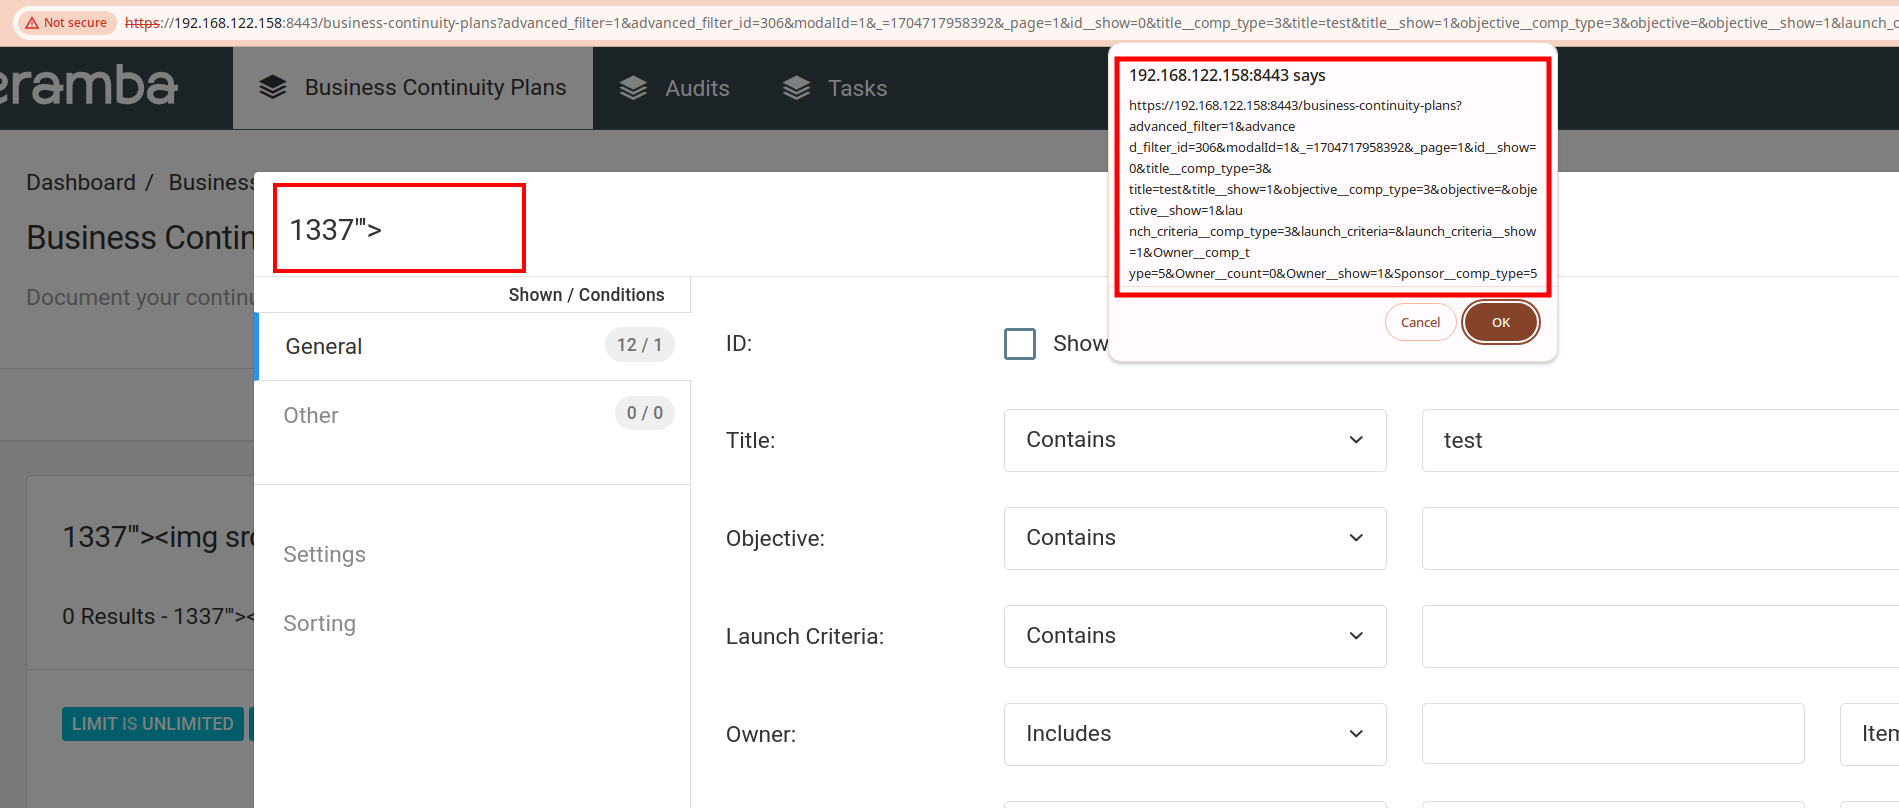Open the Title comparison dropdown

(1195, 440)
